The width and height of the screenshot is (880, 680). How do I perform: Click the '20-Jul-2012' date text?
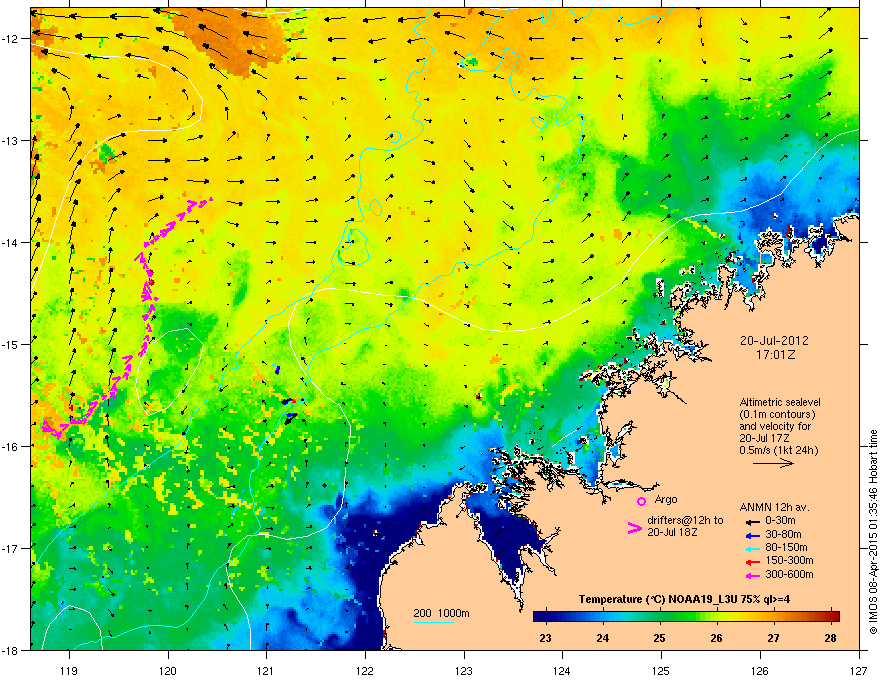coord(774,341)
